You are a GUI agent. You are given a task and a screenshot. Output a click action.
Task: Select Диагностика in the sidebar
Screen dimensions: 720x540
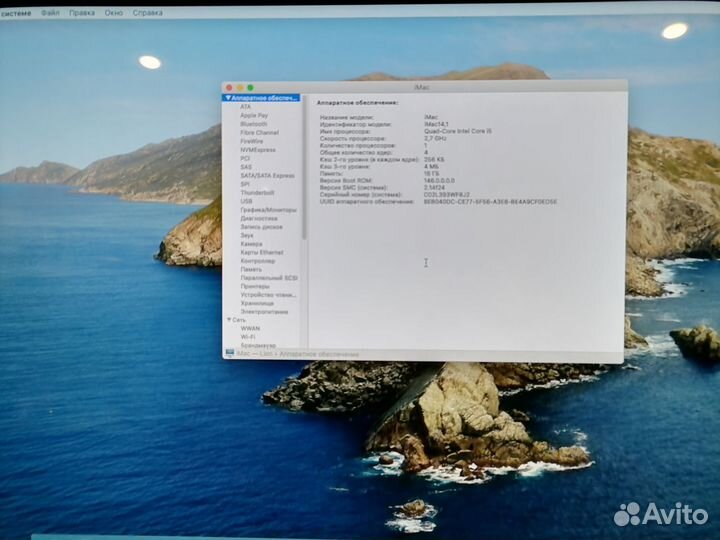tap(259, 219)
